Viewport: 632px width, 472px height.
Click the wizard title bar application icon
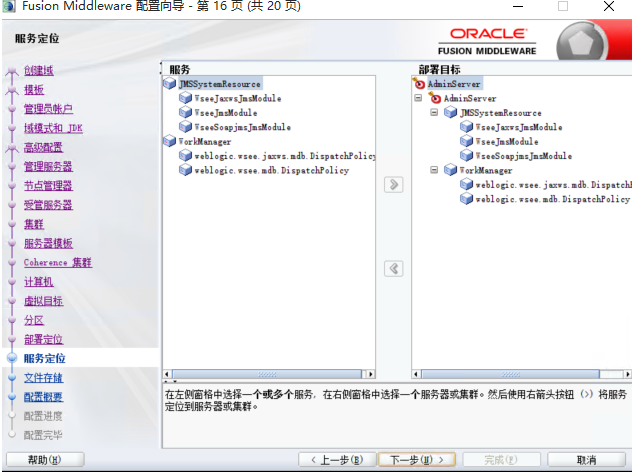(8, 6)
